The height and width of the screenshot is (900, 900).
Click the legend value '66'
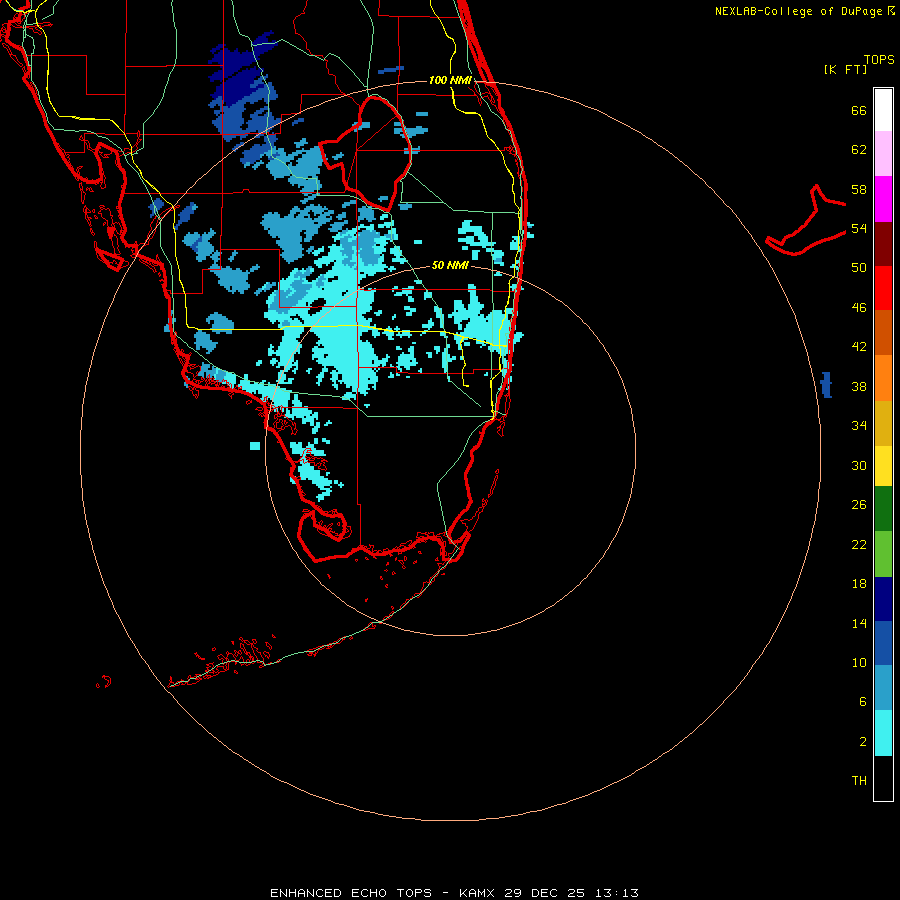859,110
